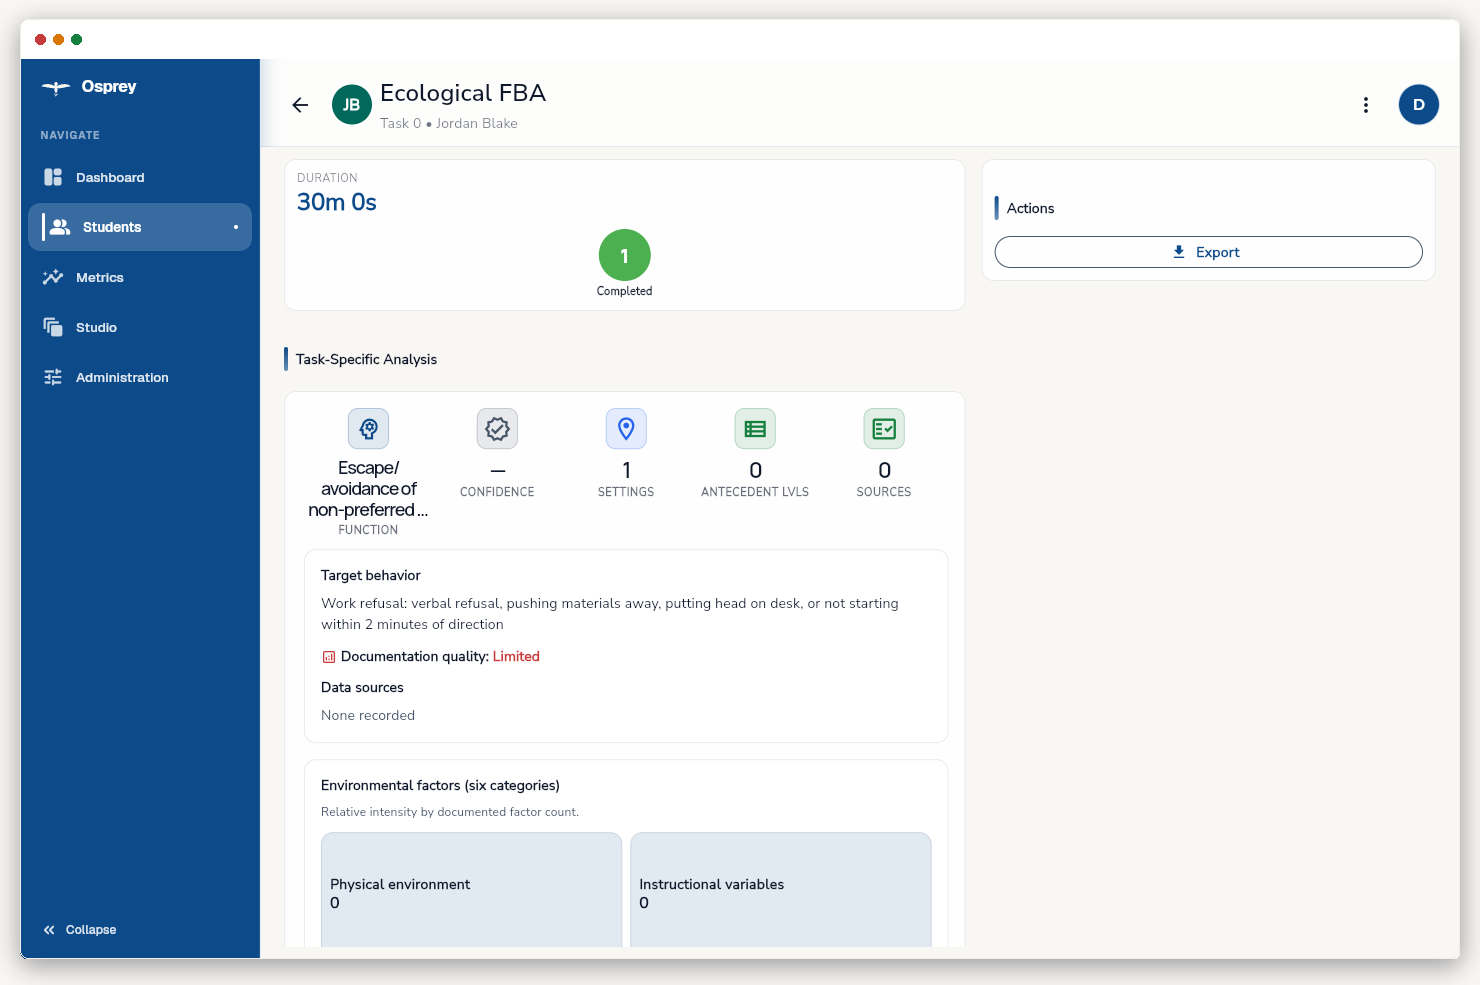Open Dashboard from the sidebar
This screenshot has width=1480, height=985.
(140, 177)
